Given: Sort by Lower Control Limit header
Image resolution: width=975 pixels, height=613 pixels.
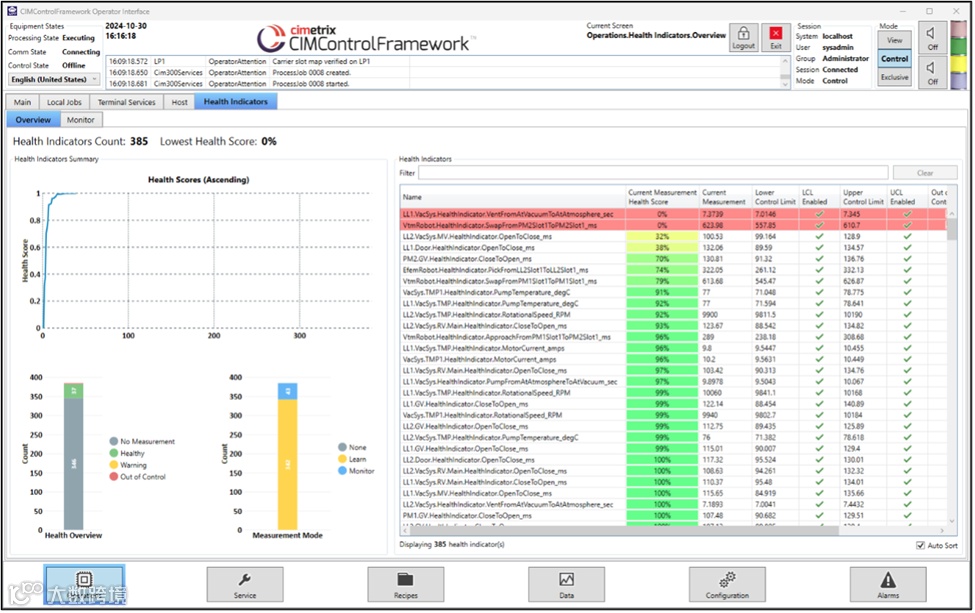Looking at the screenshot, I should [x=775, y=197].
